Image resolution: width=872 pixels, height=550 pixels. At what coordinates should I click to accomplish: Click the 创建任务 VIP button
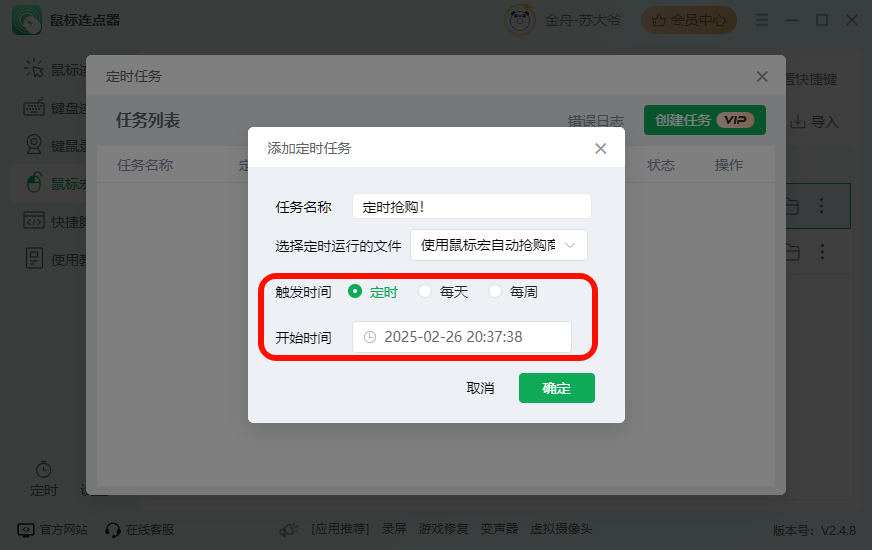point(705,120)
